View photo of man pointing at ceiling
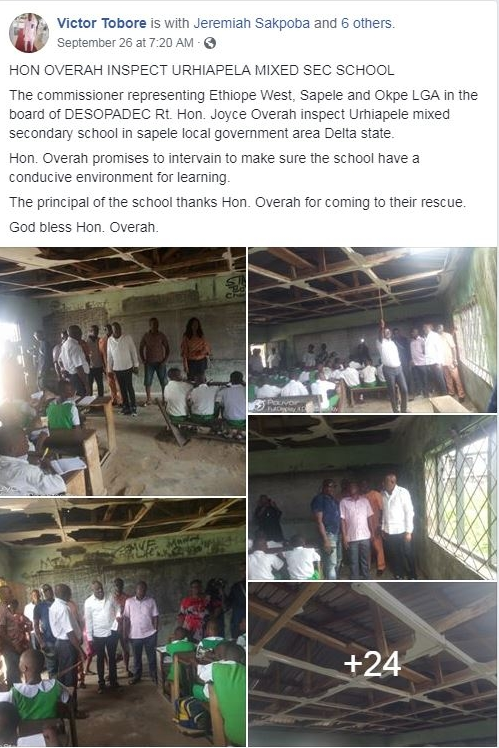 [x=373, y=330]
